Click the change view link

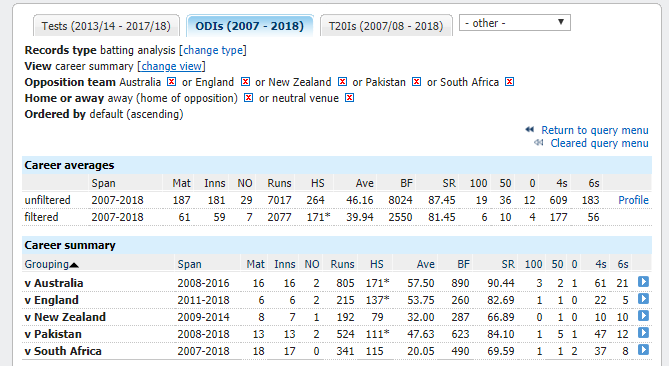172,66
